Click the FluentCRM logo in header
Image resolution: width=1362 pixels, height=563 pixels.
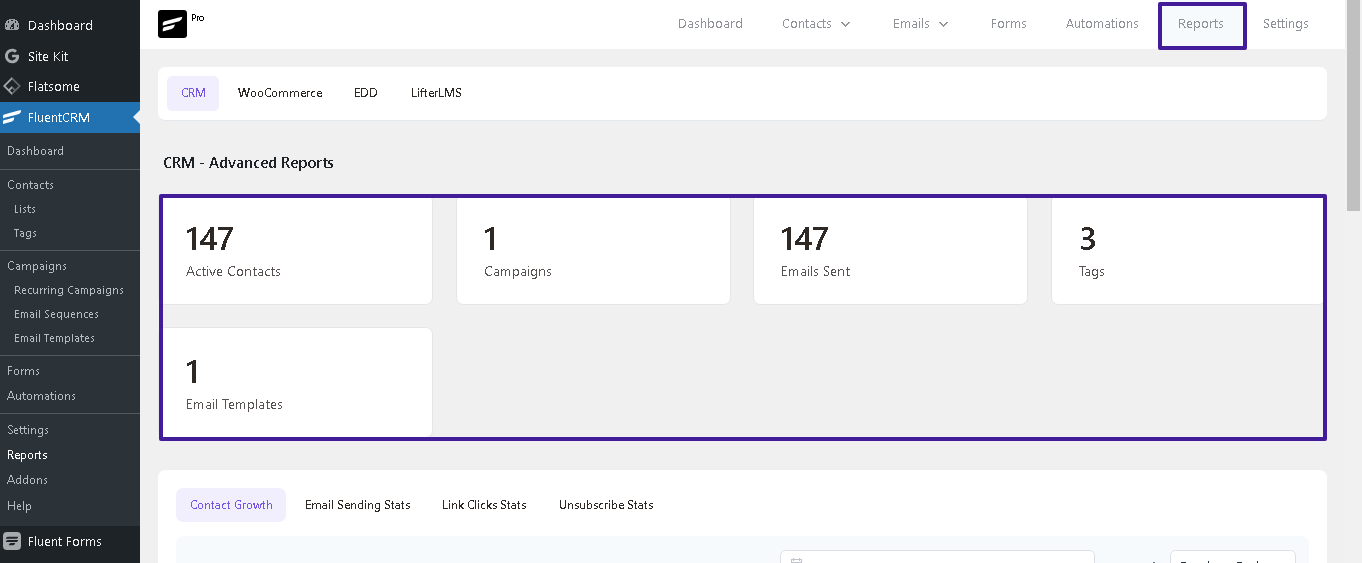pos(173,24)
